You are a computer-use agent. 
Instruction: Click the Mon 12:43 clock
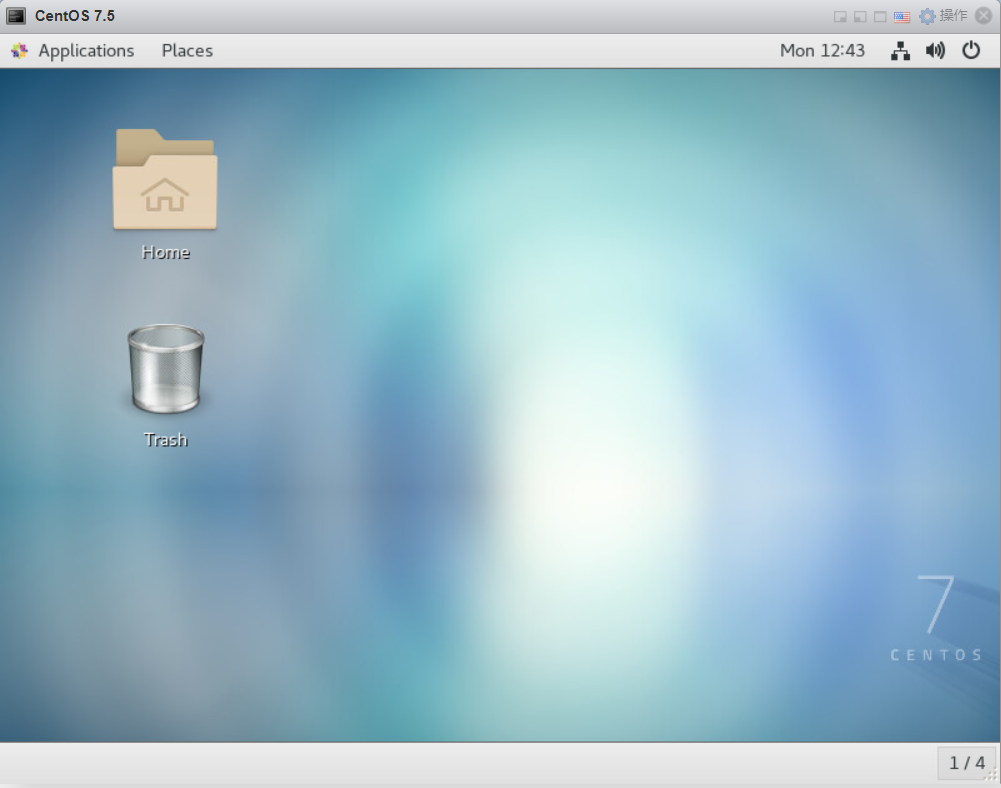click(x=822, y=50)
